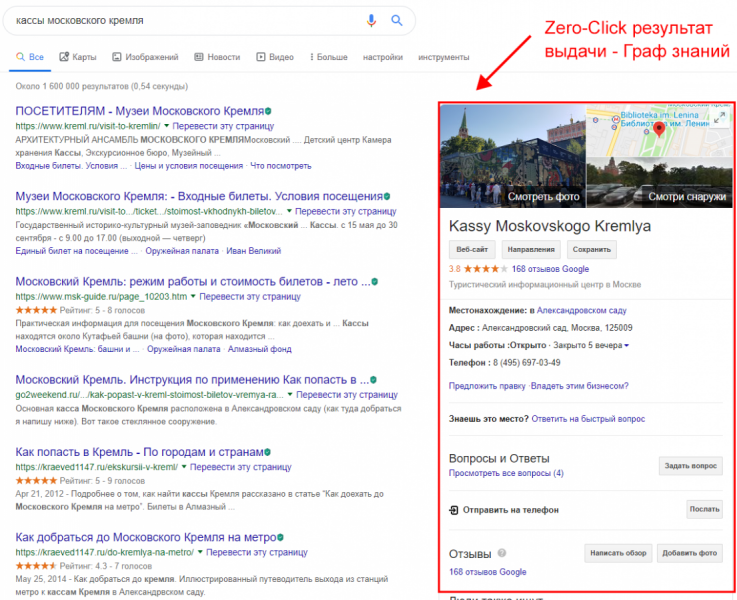
Task: Click the shield icon next to the msk-guide result title
Action: tap(375, 281)
